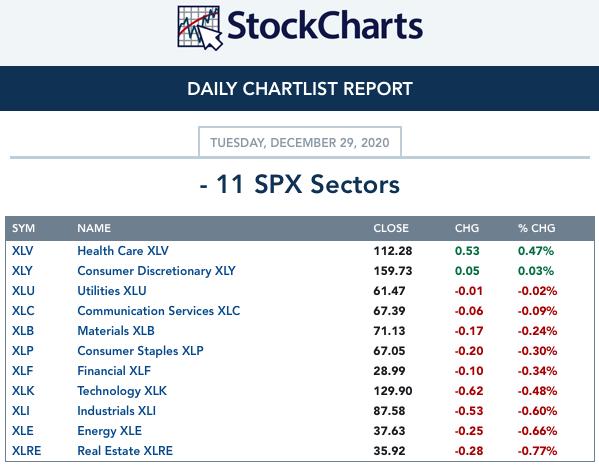Click the Utilities XLU name link
The height and width of the screenshot is (467, 599).
click(112, 291)
